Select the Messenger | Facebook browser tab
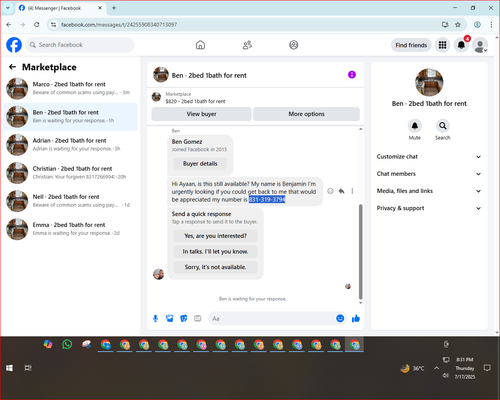500x400 pixels. (x=60, y=8)
